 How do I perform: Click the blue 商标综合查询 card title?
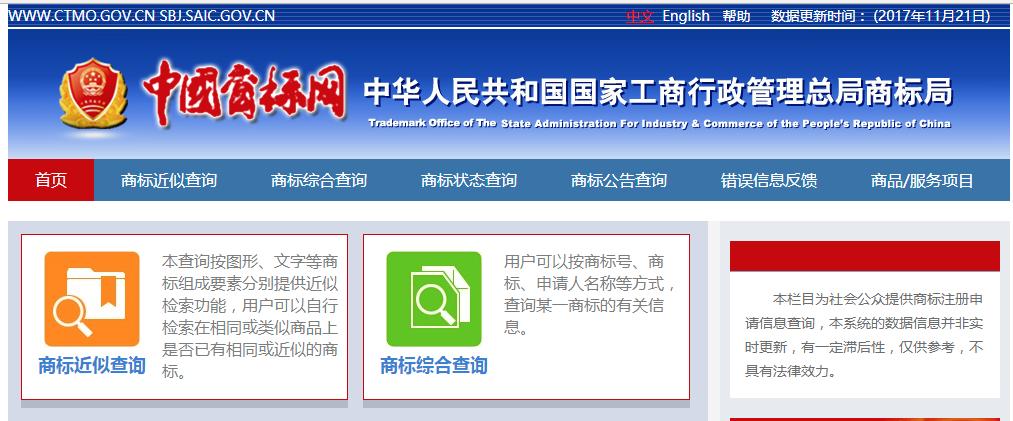(x=433, y=365)
